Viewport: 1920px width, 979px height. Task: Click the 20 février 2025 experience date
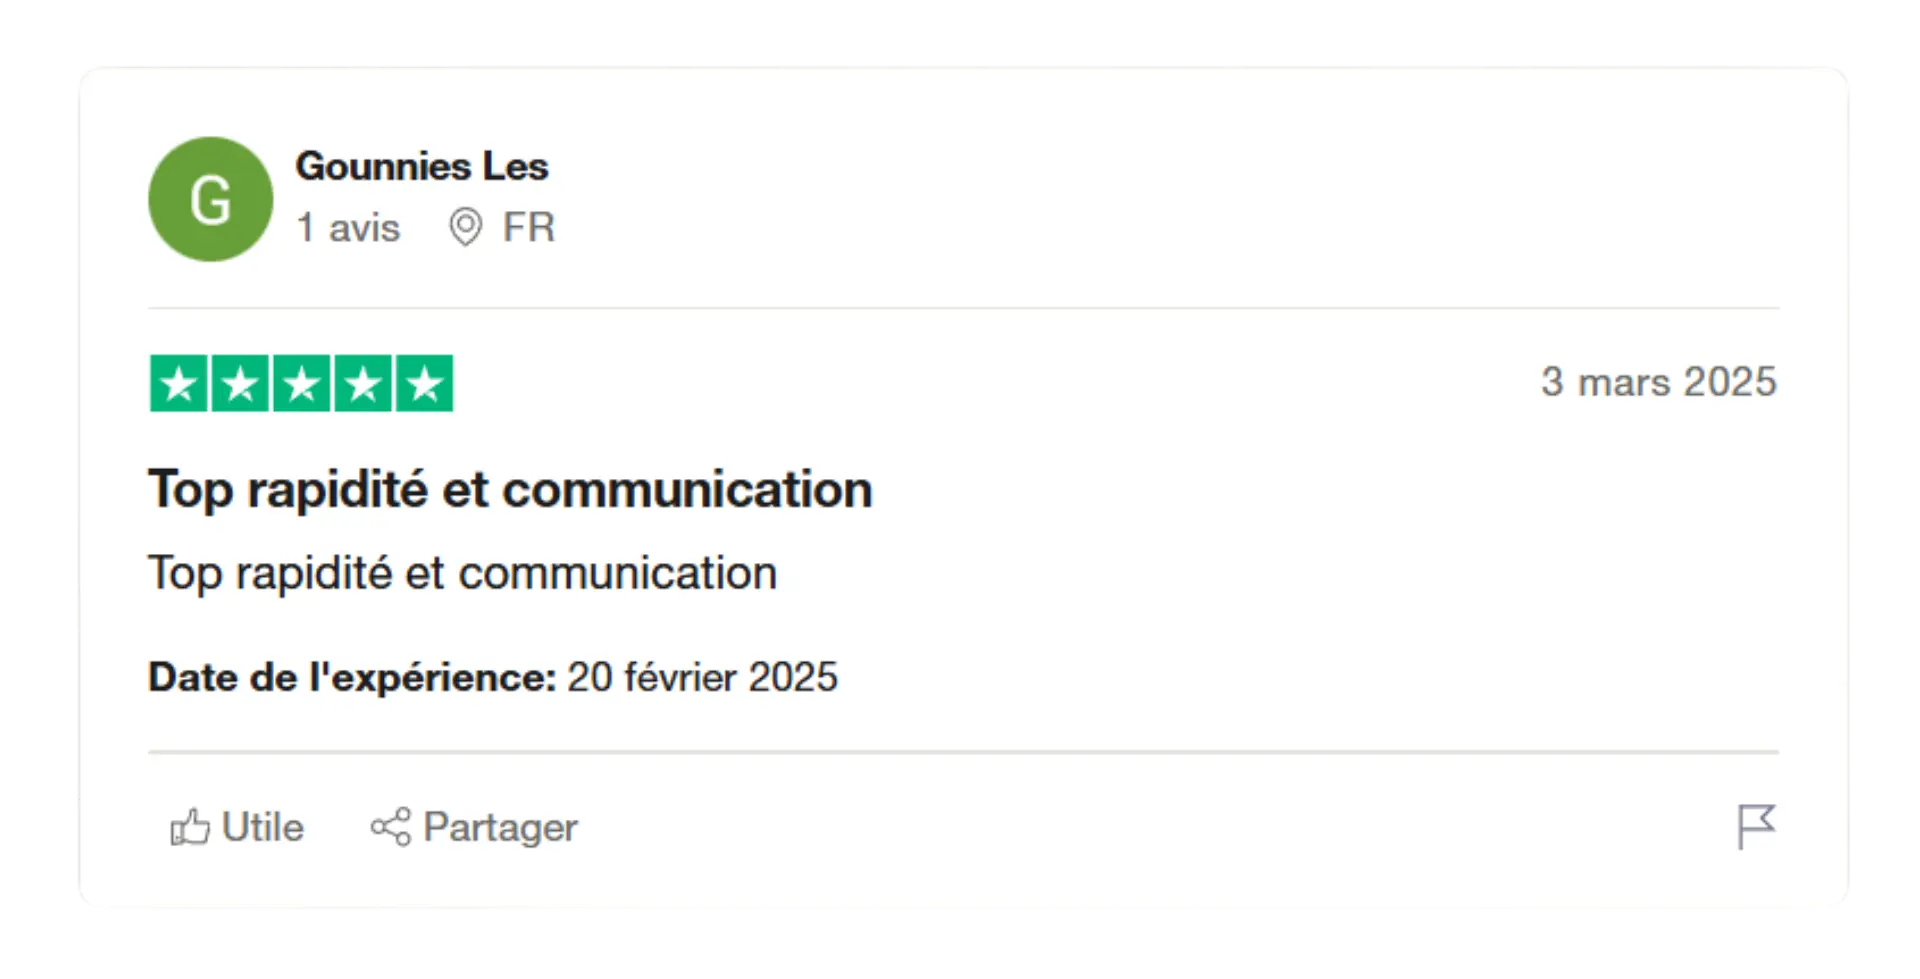702,678
